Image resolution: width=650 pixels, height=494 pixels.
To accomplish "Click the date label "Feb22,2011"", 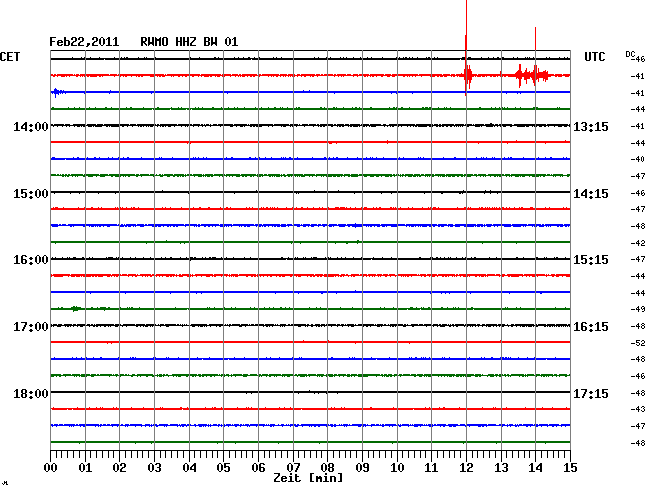I will (84, 42).
